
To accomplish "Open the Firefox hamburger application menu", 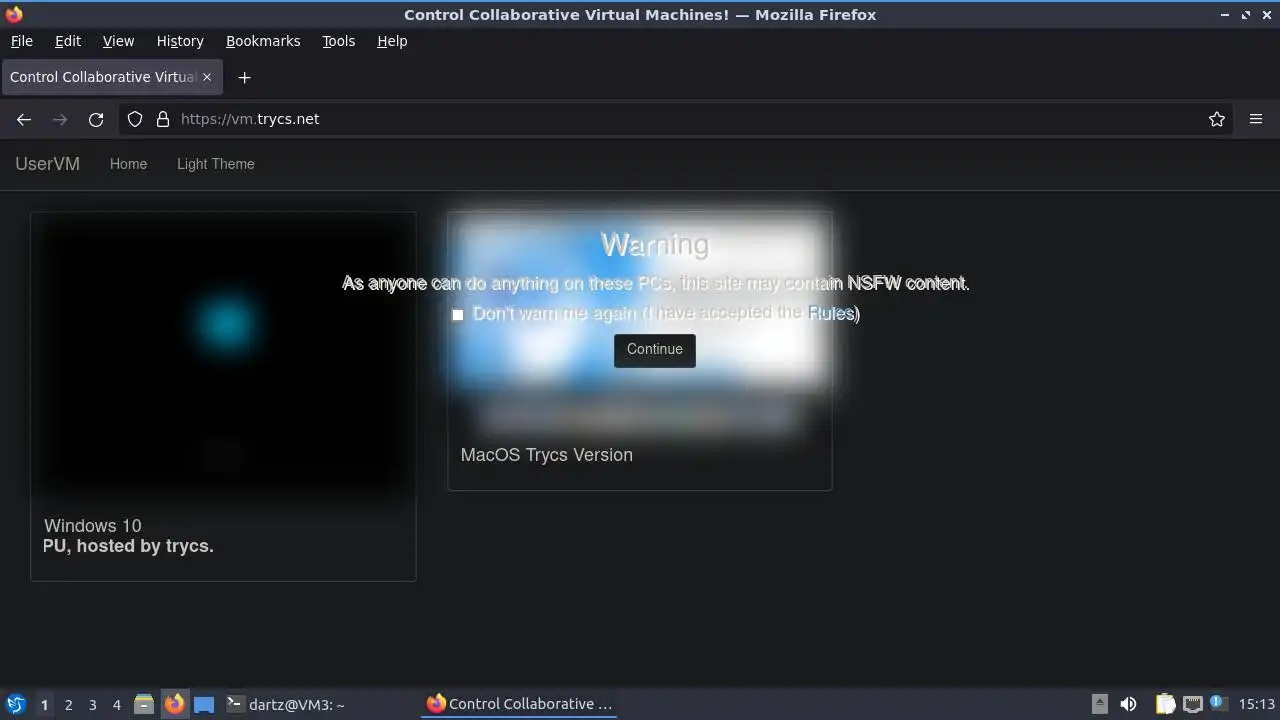I will point(1256,119).
